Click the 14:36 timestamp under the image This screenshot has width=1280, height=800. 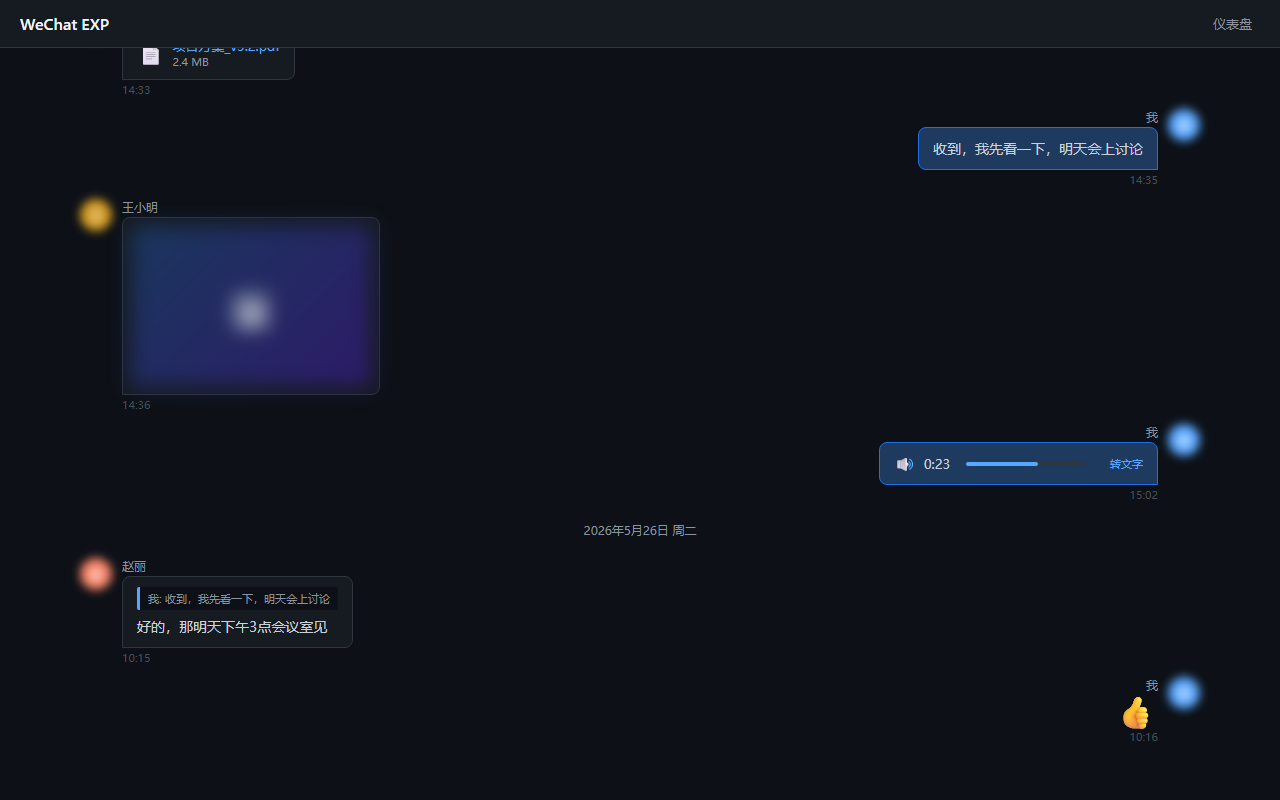(136, 405)
